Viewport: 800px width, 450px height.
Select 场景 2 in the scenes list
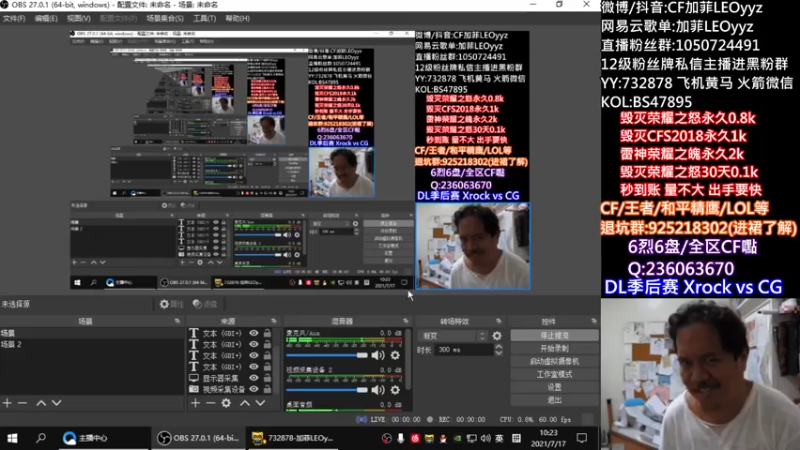[x=92, y=344]
